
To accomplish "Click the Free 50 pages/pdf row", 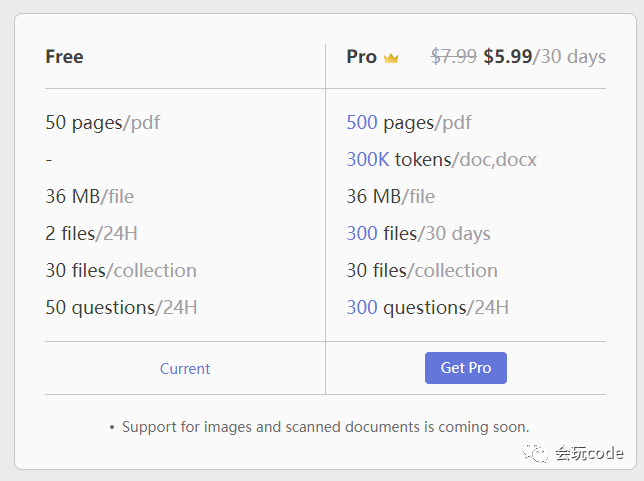I will [x=102, y=123].
